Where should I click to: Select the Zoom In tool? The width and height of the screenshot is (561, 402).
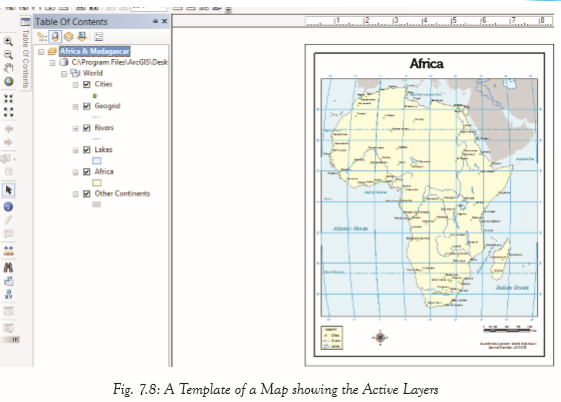pos(8,41)
